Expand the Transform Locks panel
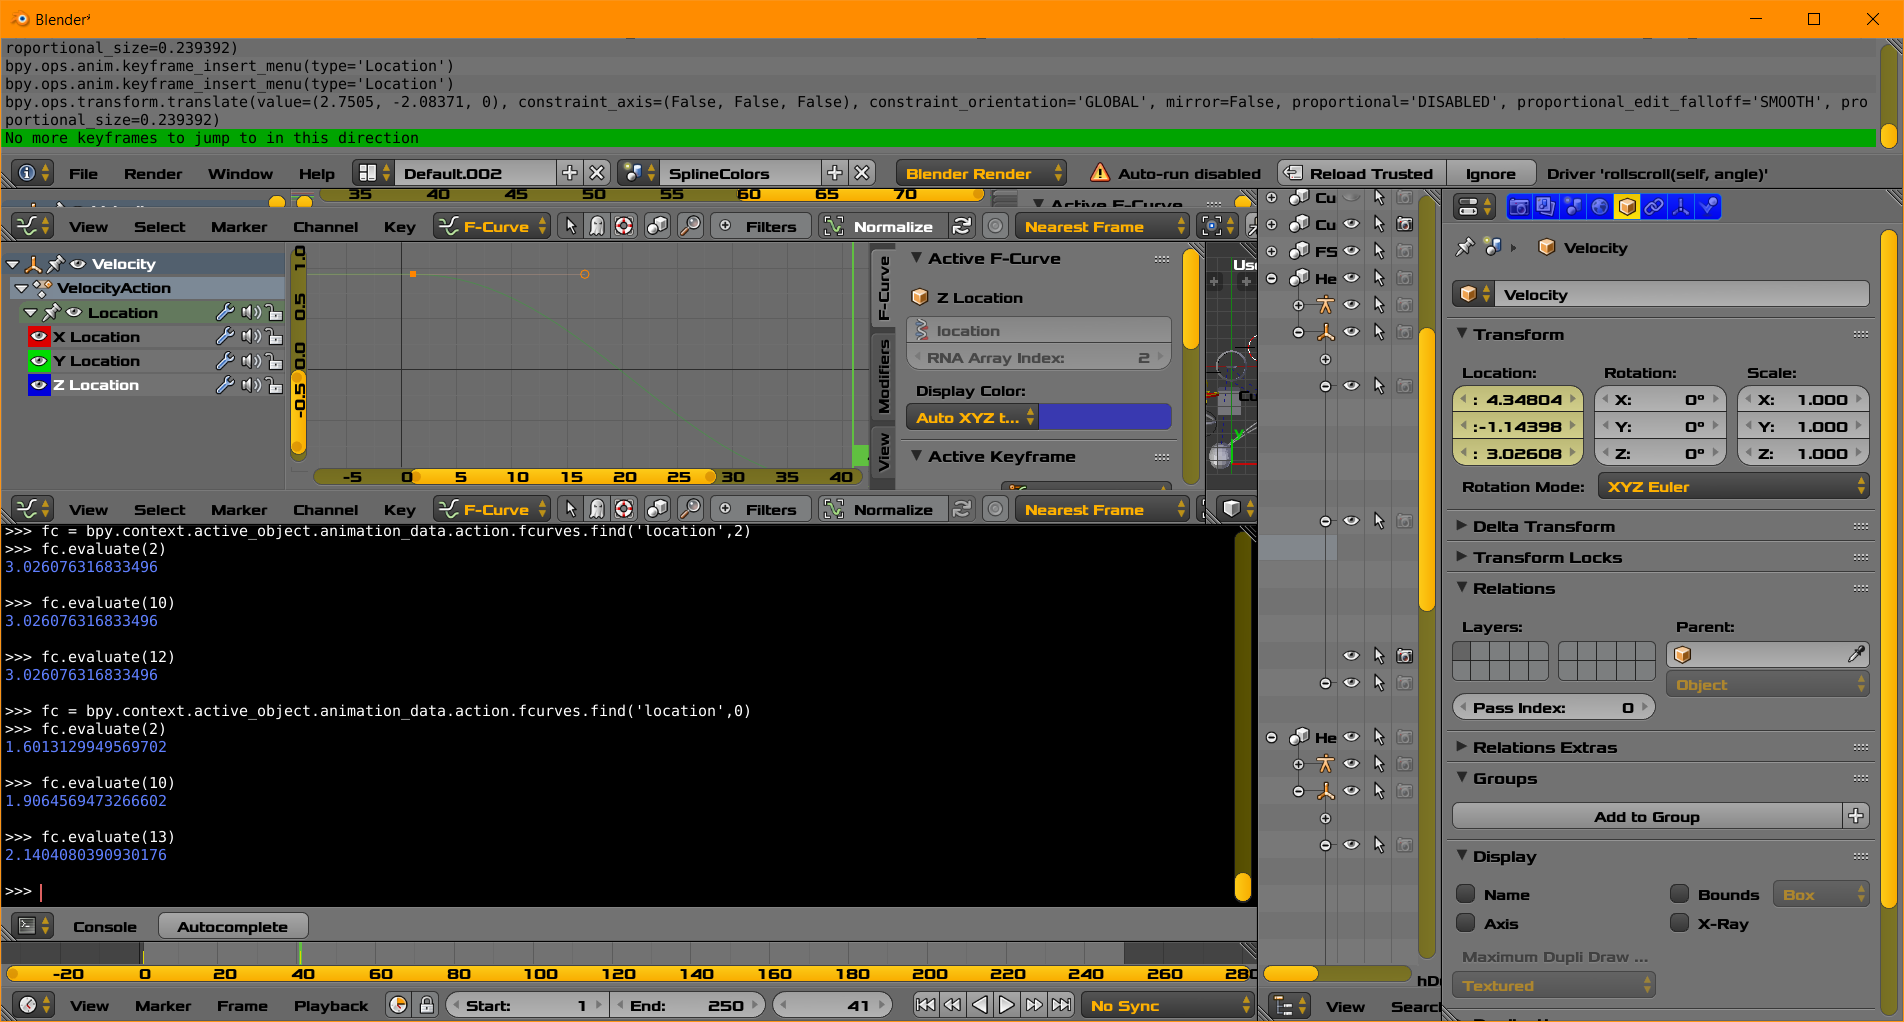This screenshot has width=1904, height=1022. 1462,557
